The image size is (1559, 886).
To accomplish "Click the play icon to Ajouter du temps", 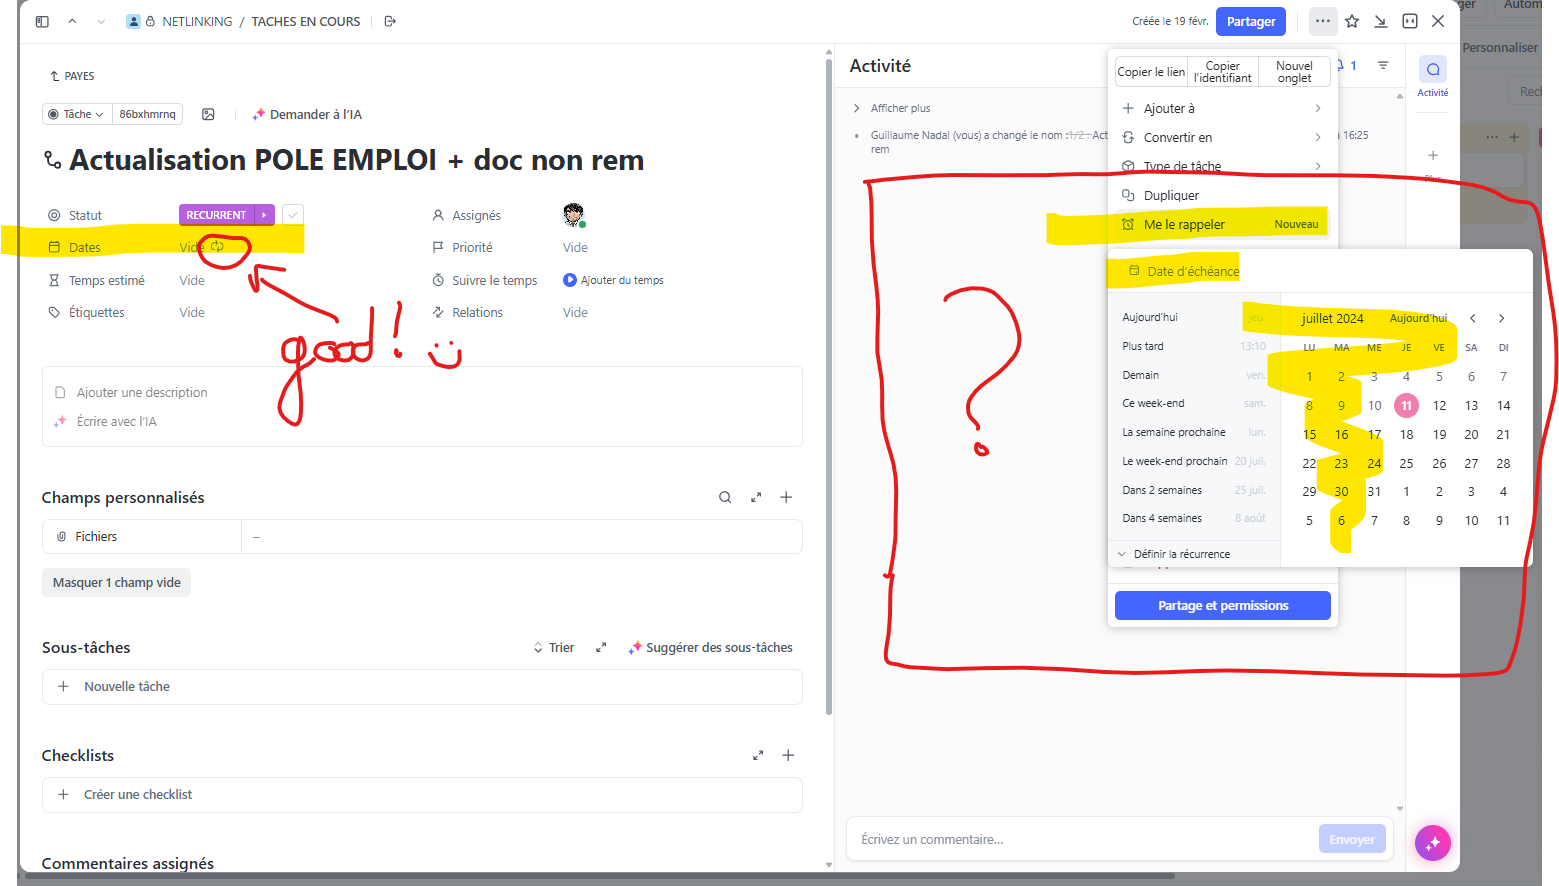I will pos(571,280).
